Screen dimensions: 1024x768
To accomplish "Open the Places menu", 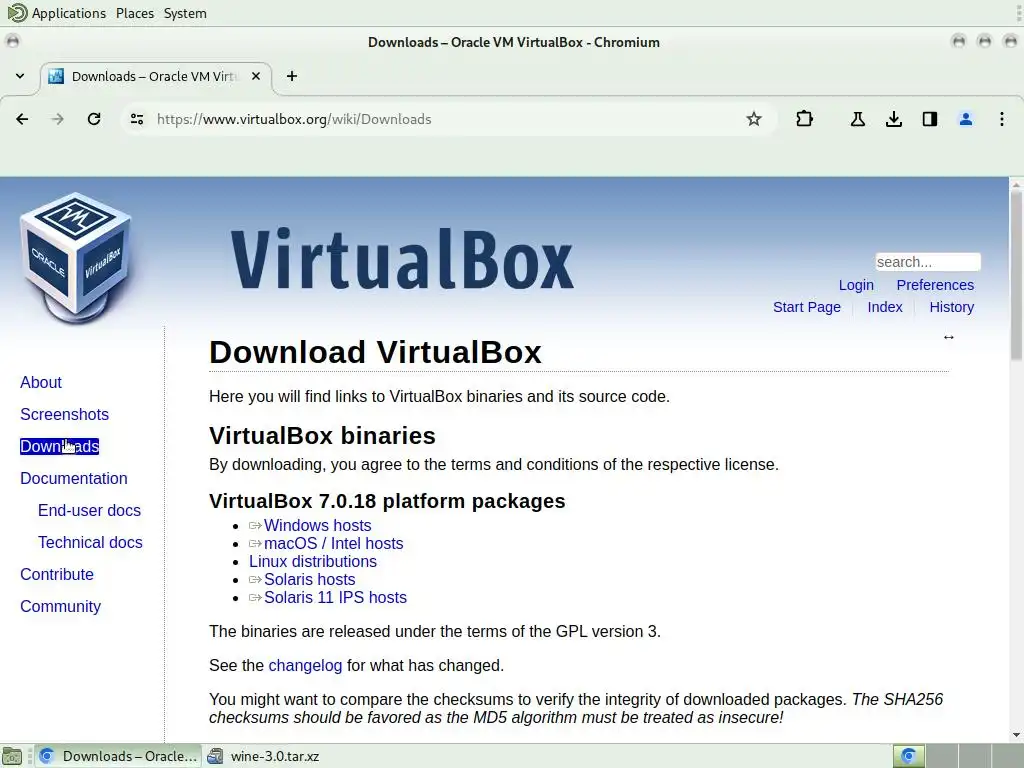I will (x=135, y=13).
